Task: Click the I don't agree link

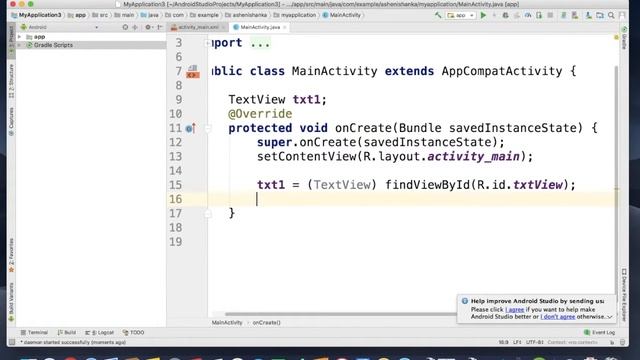Action: 558,317
